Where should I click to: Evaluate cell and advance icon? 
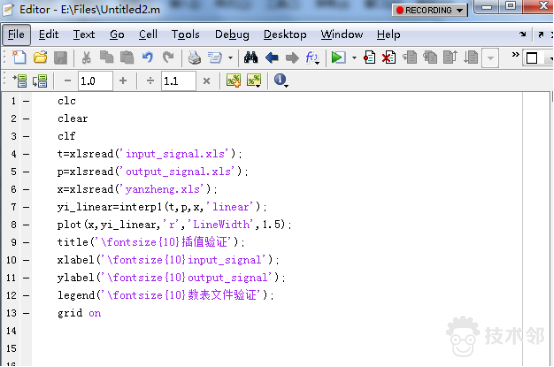[x=254, y=81]
